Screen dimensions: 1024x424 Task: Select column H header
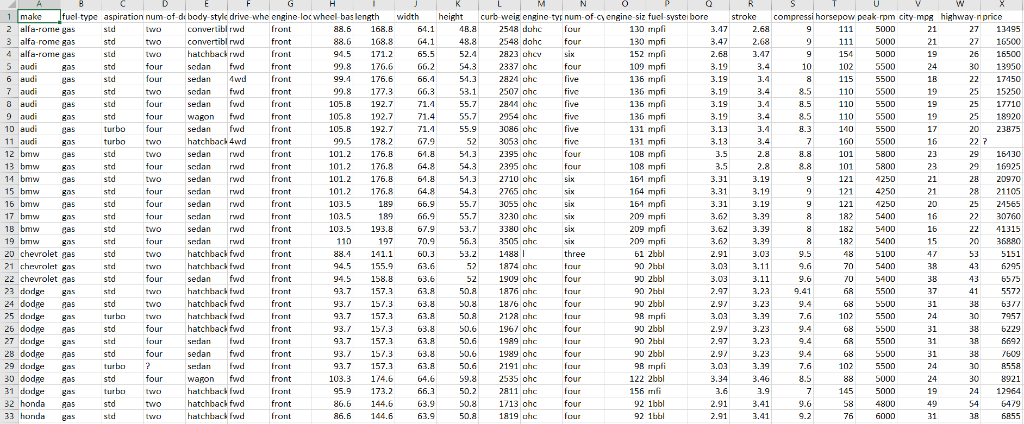pyautogui.click(x=332, y=4)
